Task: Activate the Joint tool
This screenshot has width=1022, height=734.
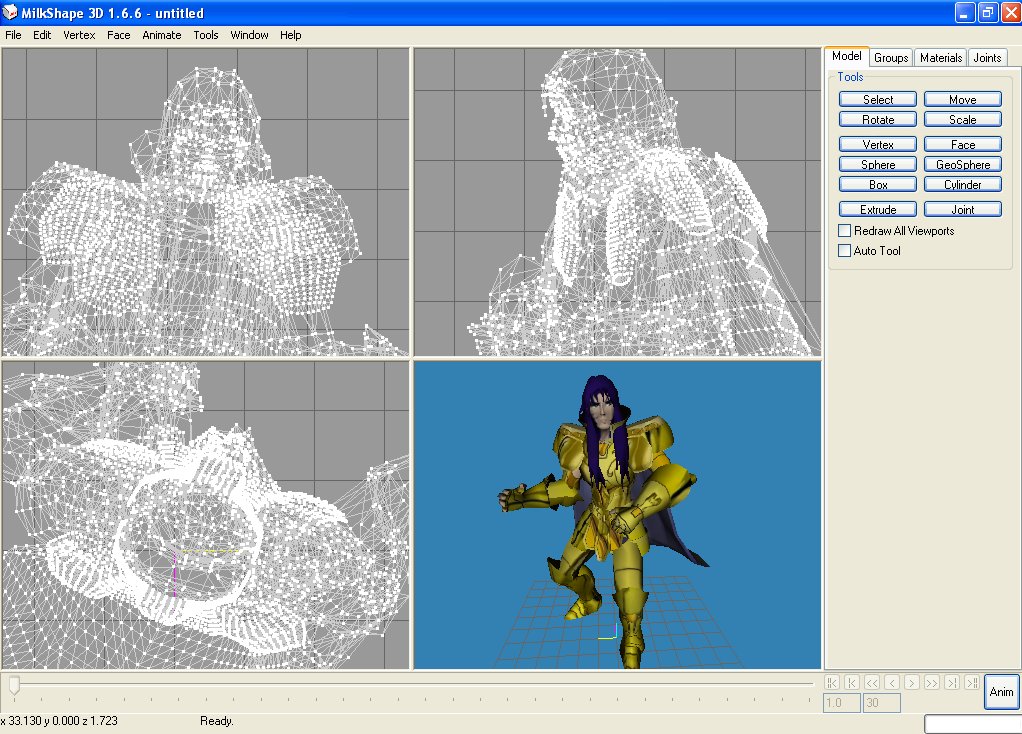Action: tap(962, 209)
